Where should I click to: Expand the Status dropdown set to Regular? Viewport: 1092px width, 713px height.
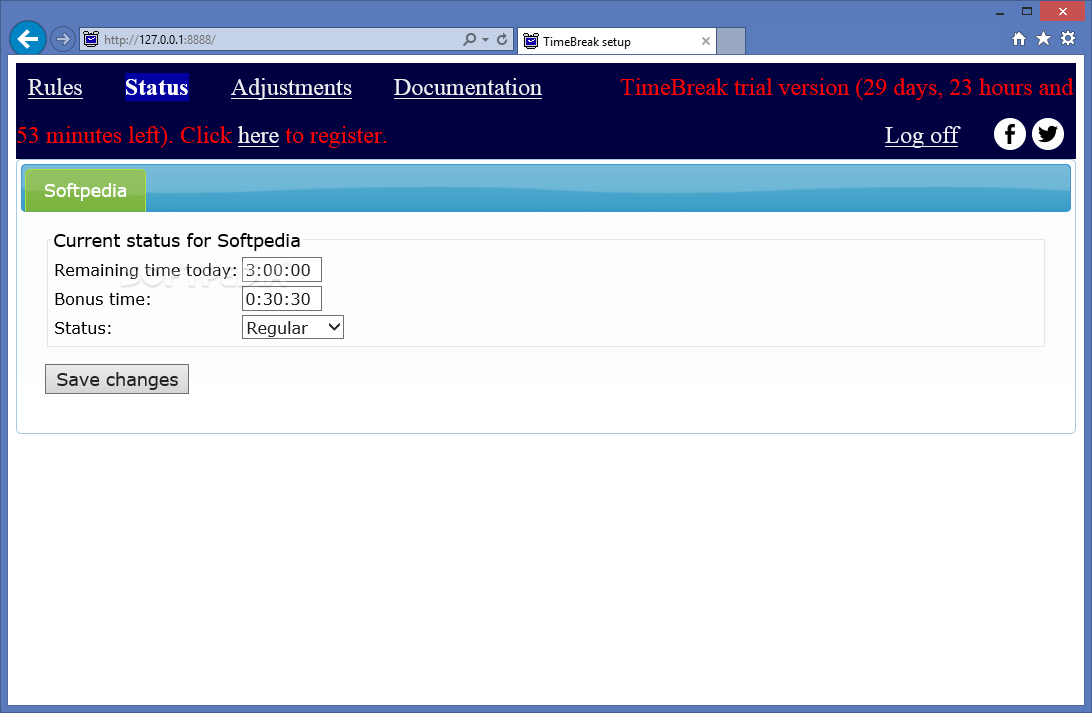click(292, 327)
